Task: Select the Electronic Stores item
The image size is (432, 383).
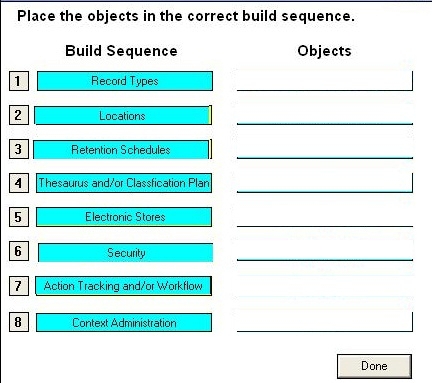Action: coord(124,217)
